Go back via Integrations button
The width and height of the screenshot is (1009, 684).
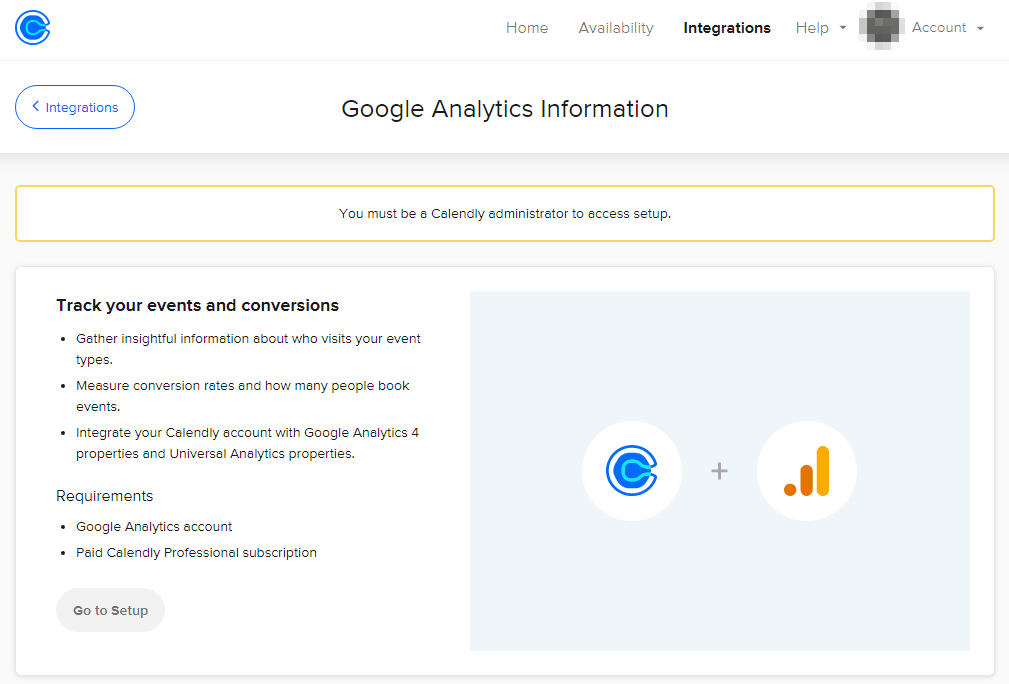[75, 107]
